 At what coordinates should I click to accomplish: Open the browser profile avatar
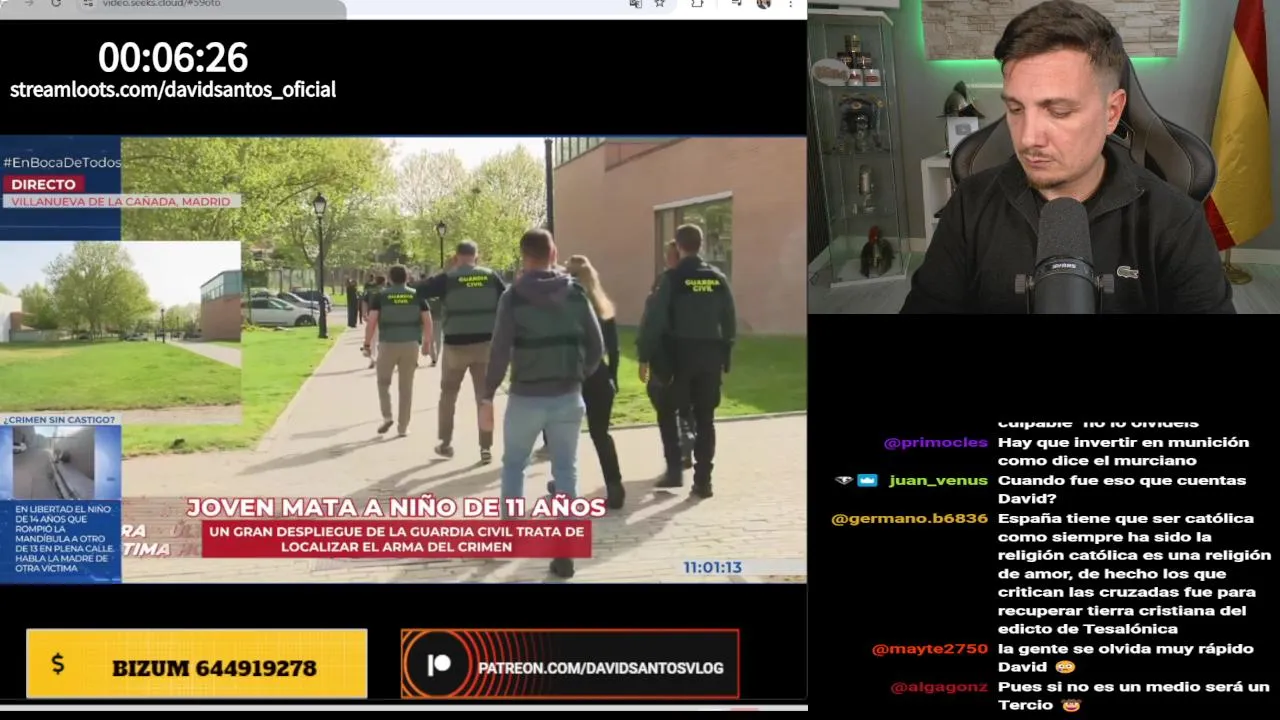pos(764,4)
